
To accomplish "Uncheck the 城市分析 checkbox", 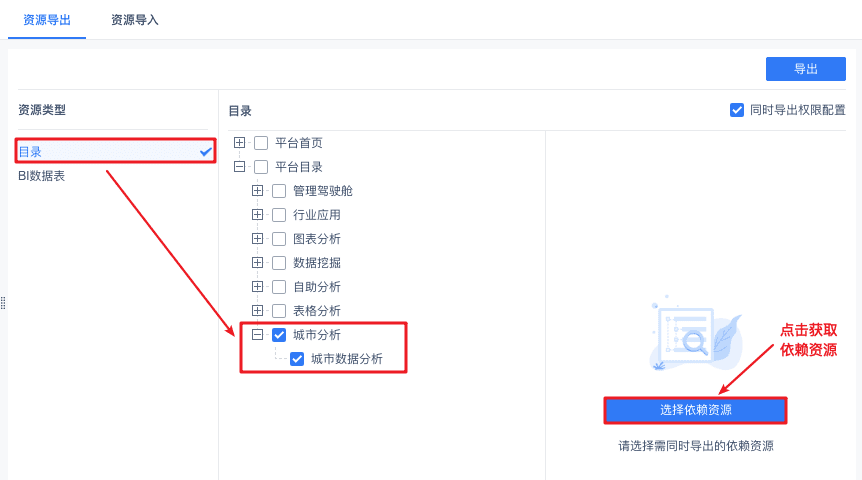I will point(279,335).
